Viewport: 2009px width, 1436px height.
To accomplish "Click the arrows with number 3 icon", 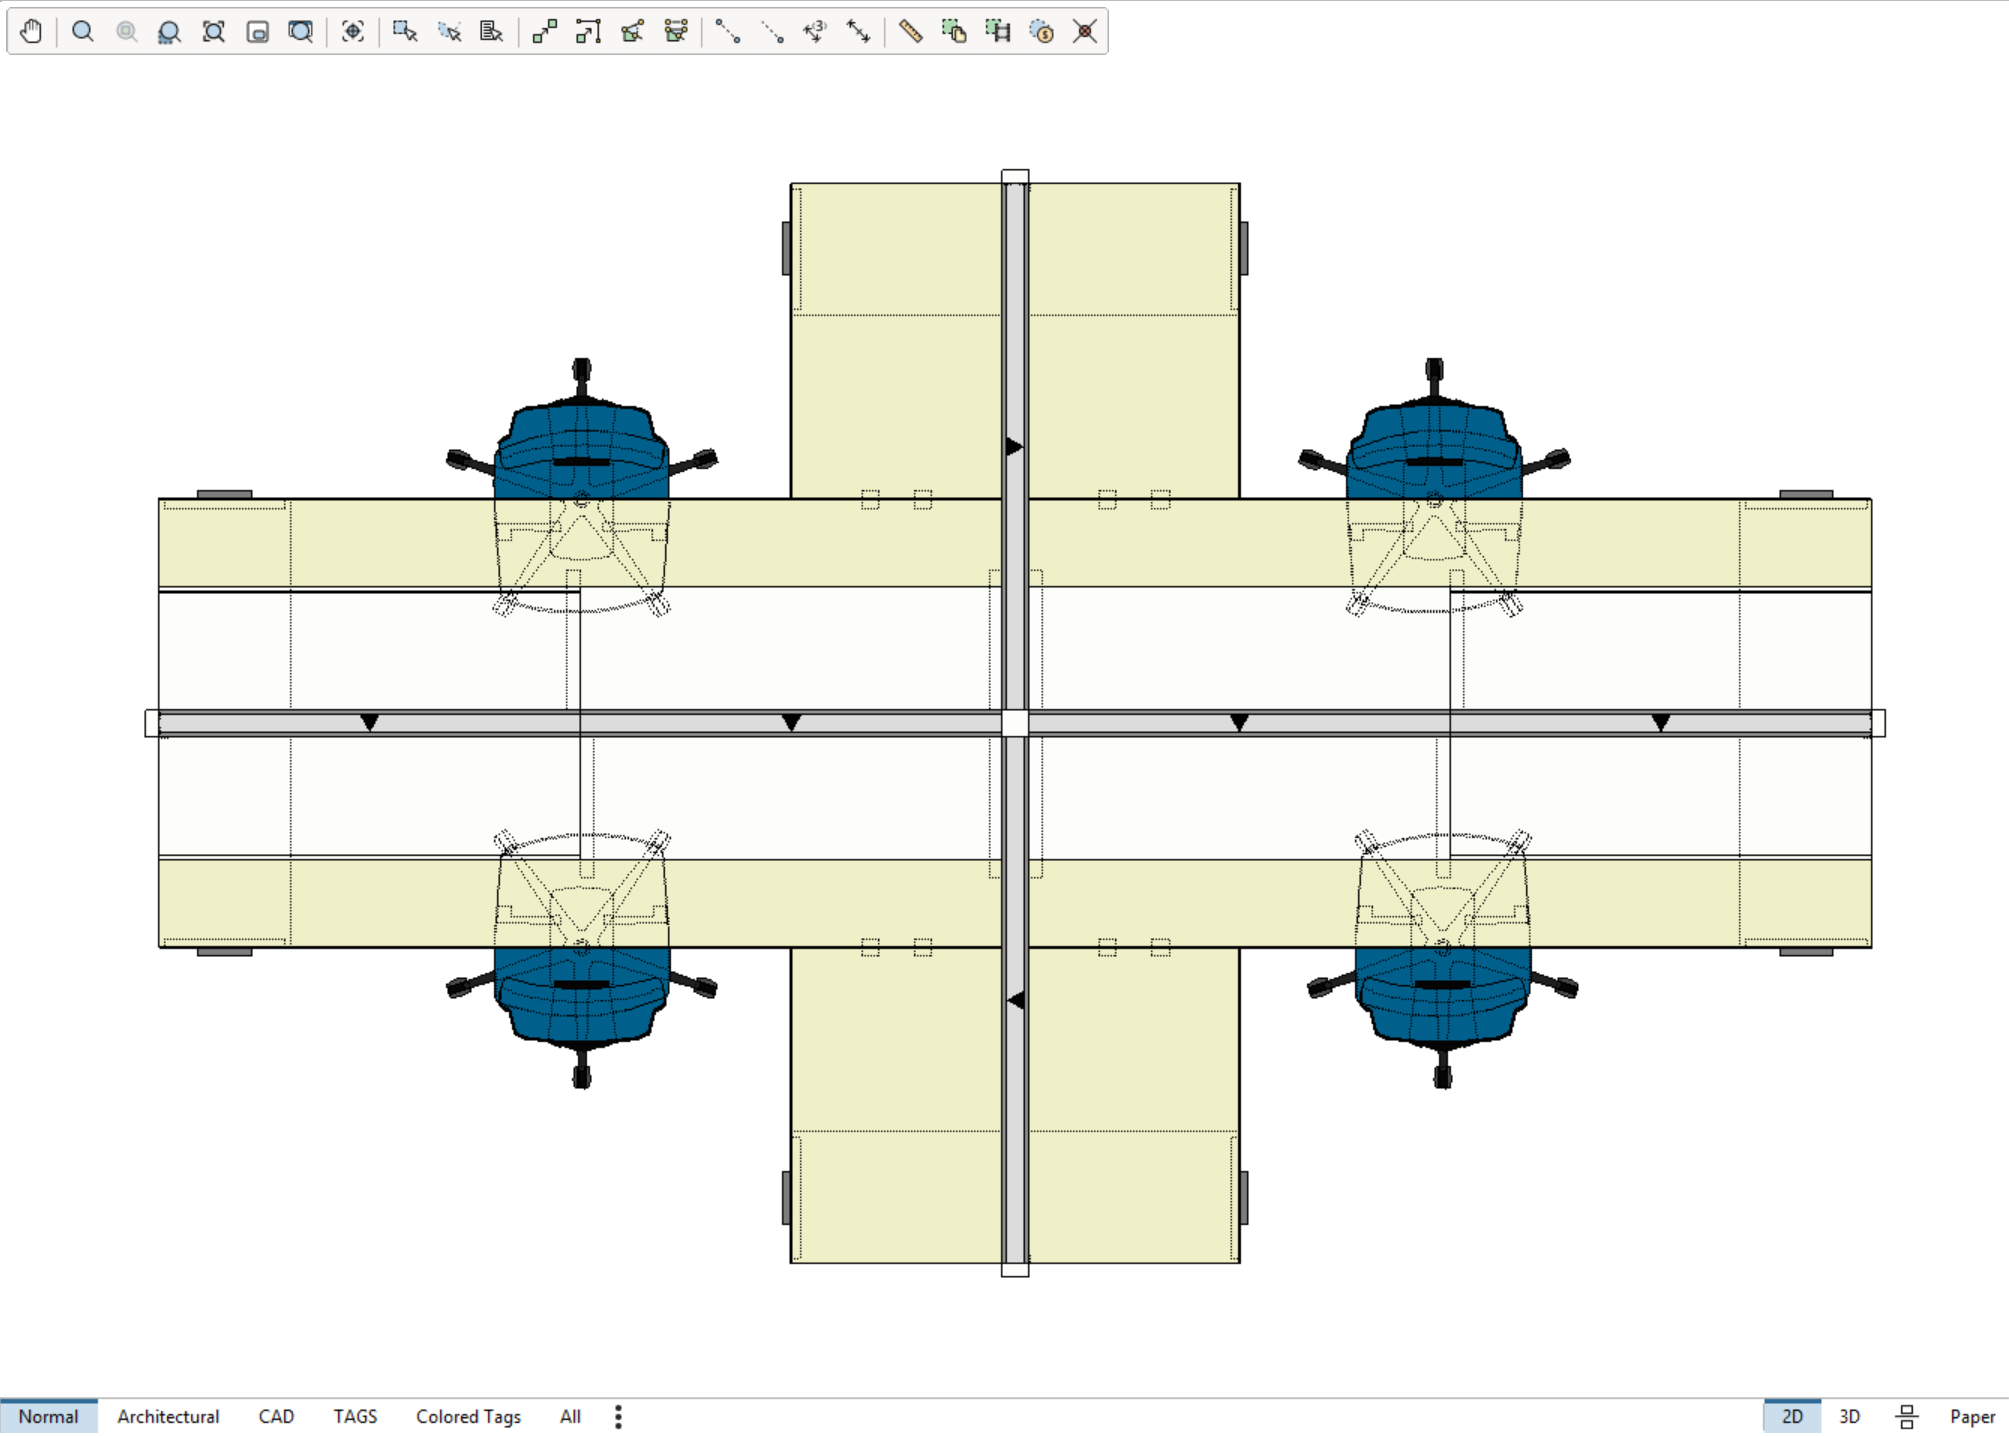I will point(815,32).
